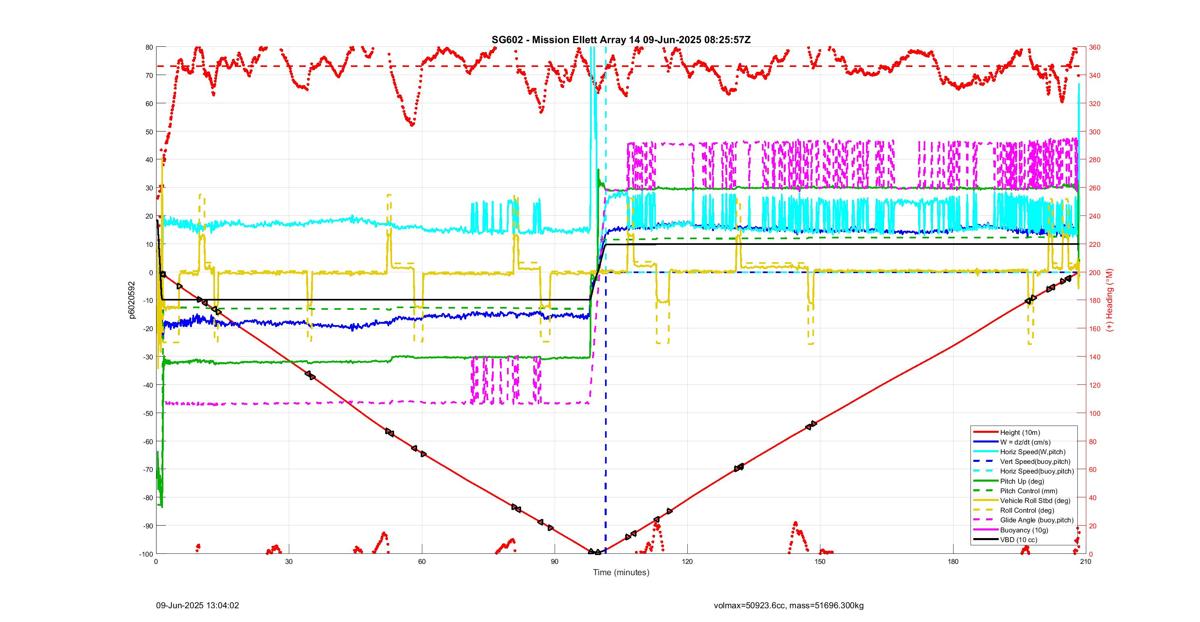Click heading axis tick label '360'
Image resolution: width=1200 pixels, height=622 pixels.
pyautogui.click(x=1095, y=47)
